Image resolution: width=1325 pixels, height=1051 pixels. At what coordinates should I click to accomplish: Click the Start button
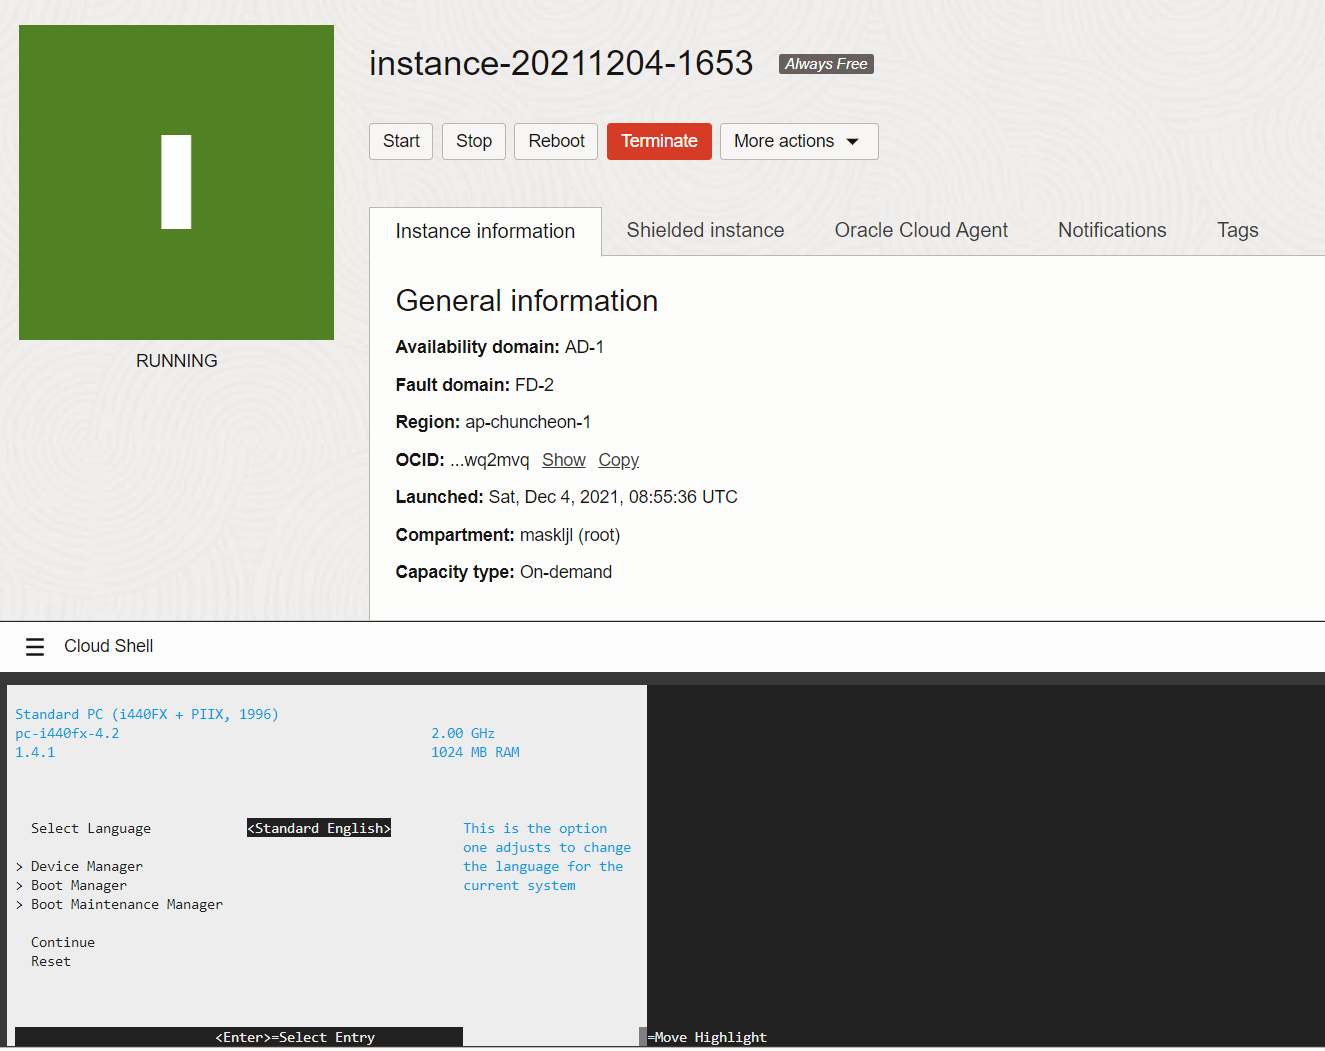point(401,141)
